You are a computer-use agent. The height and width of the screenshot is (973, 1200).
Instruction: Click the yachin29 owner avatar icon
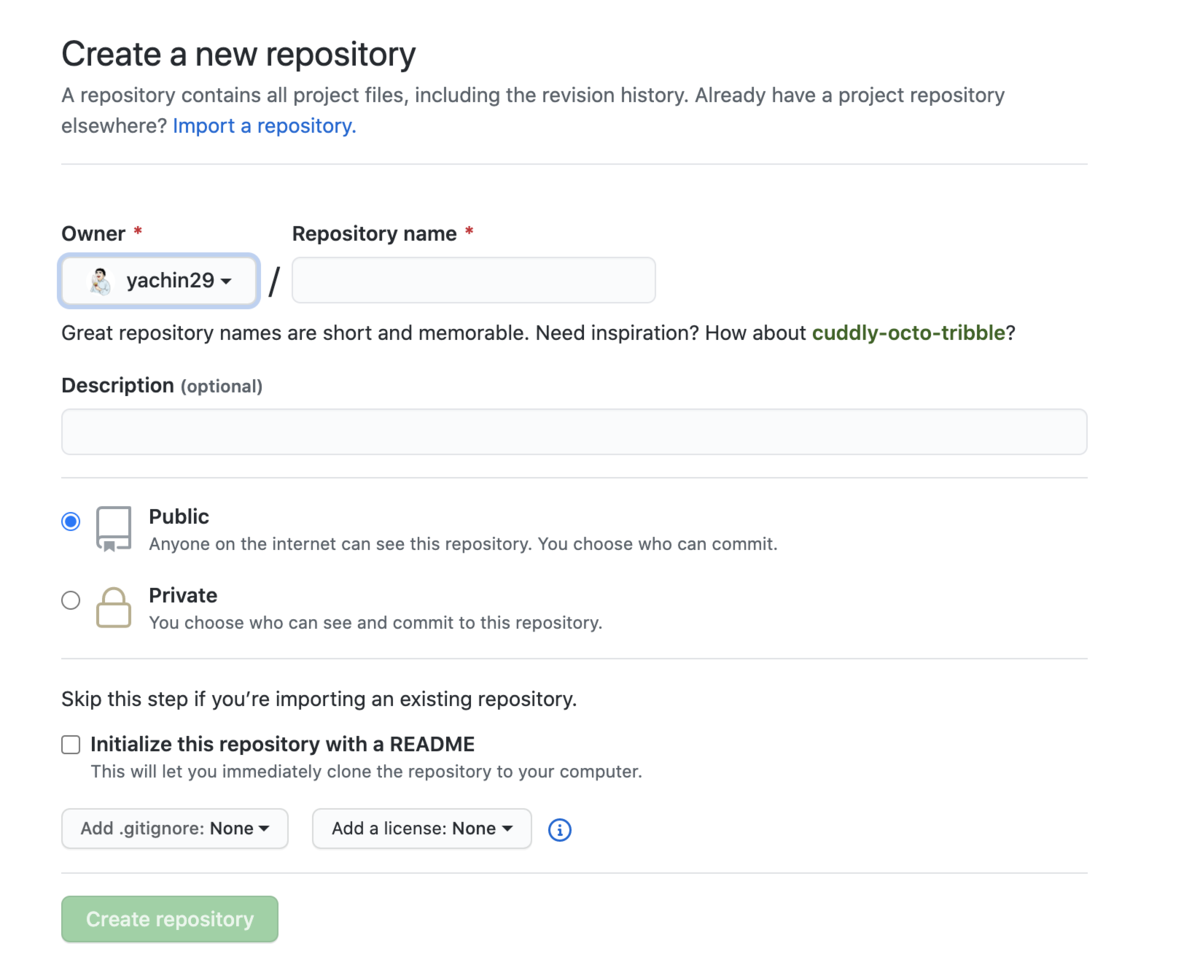(100, 281)
